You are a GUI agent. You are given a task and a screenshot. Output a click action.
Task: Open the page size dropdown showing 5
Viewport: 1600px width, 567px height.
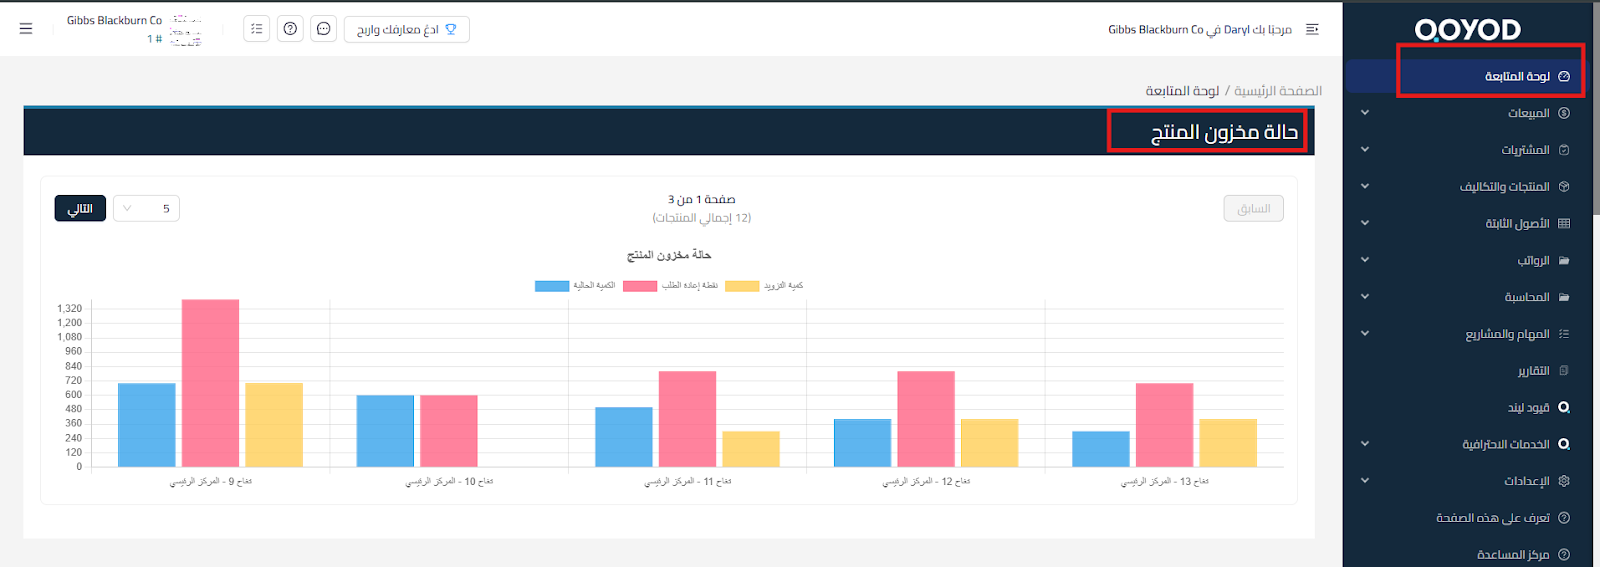point(146,209)
